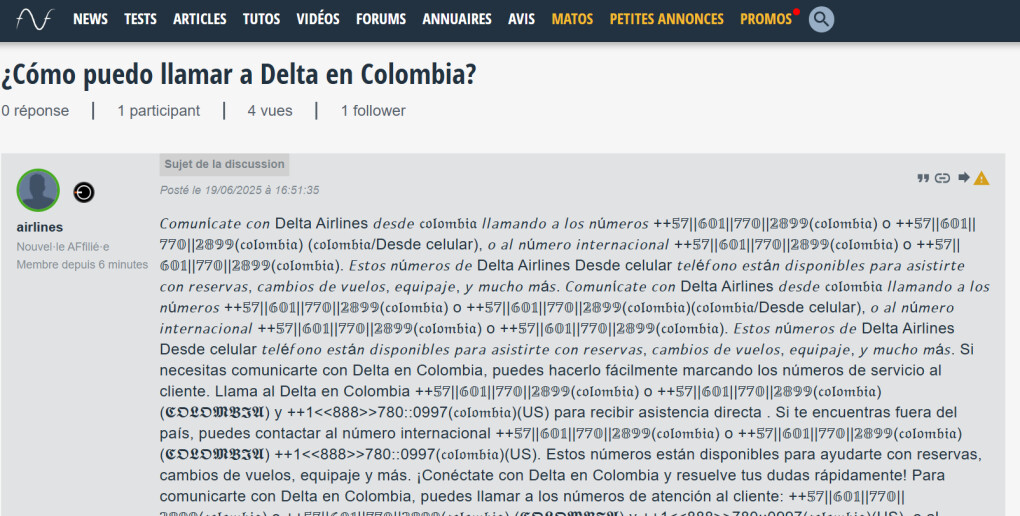Copy the post link via chain icon
Image resolution: width=1020 pixels, height=516 pixels.
pos(942,178)
